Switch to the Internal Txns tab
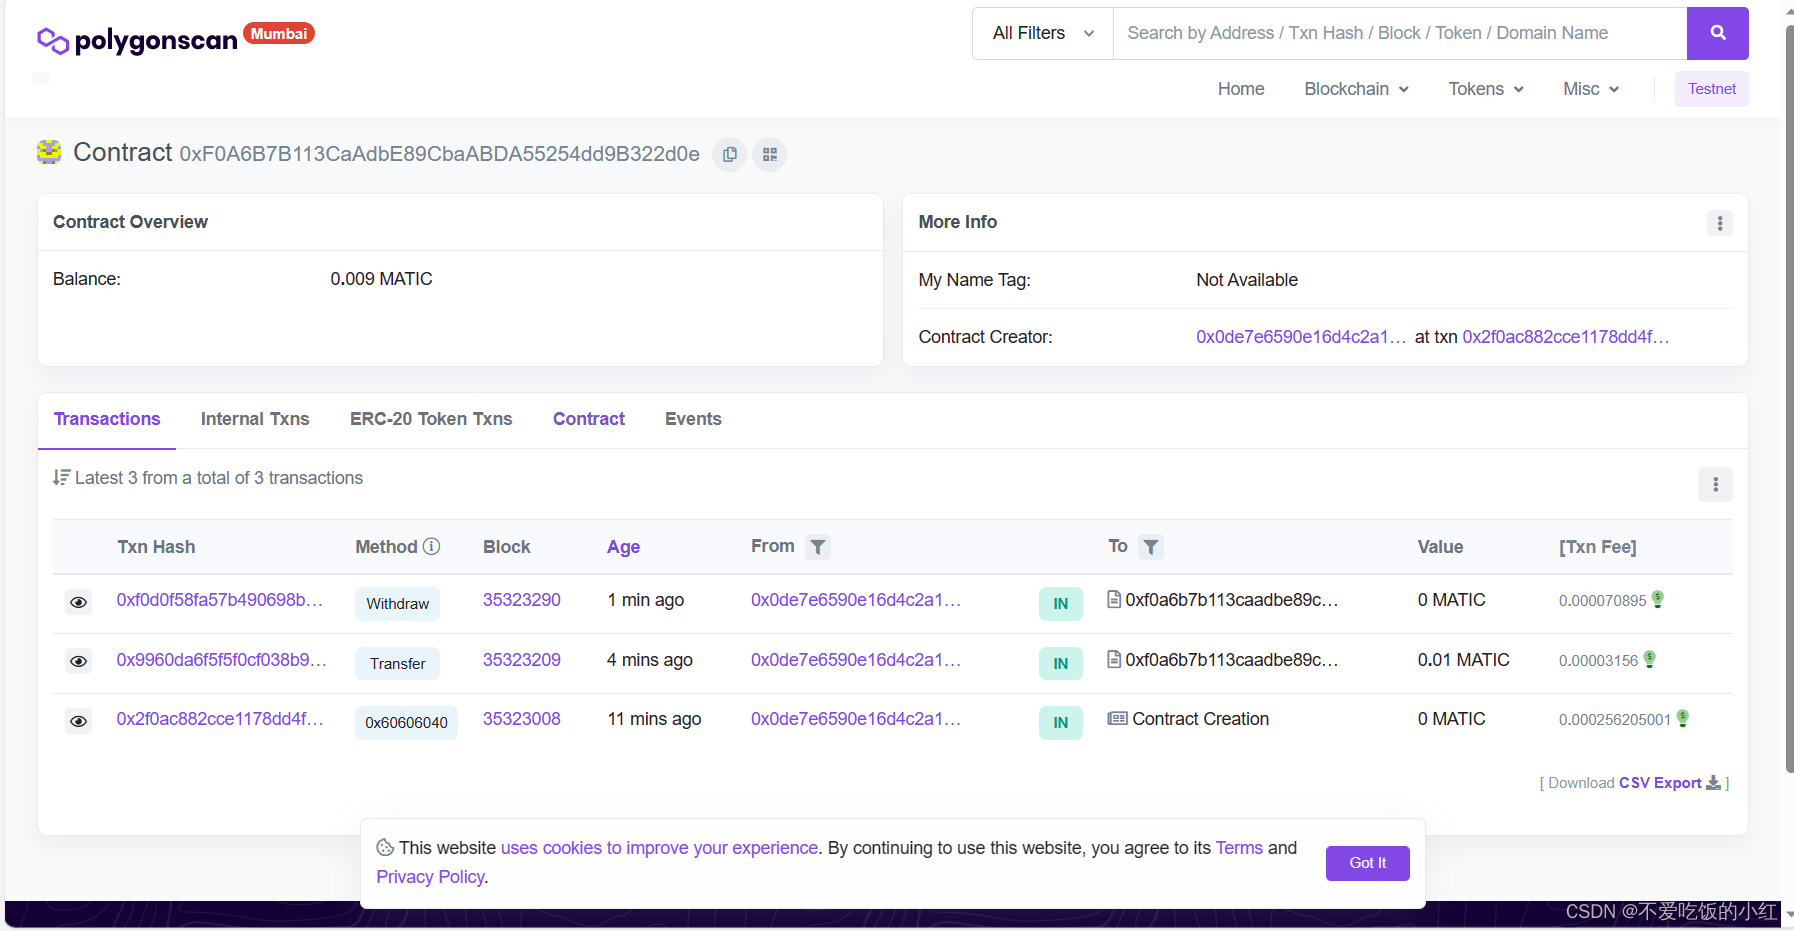1794x931 pixels. coord(255,419)
